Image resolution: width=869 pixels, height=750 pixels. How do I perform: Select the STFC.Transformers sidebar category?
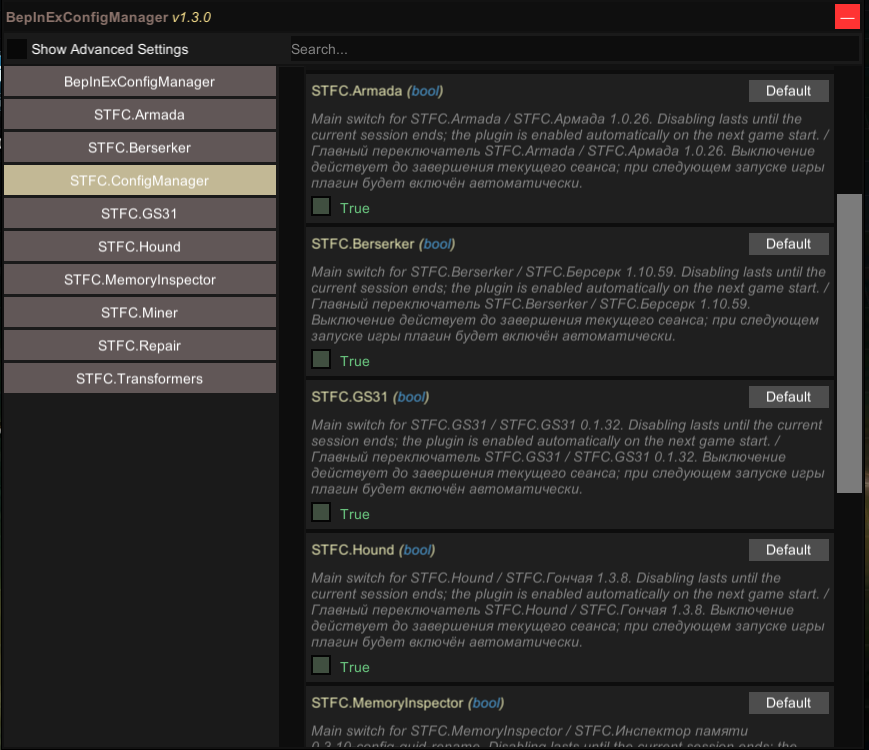pyautogui.click(x=140, y=379)
